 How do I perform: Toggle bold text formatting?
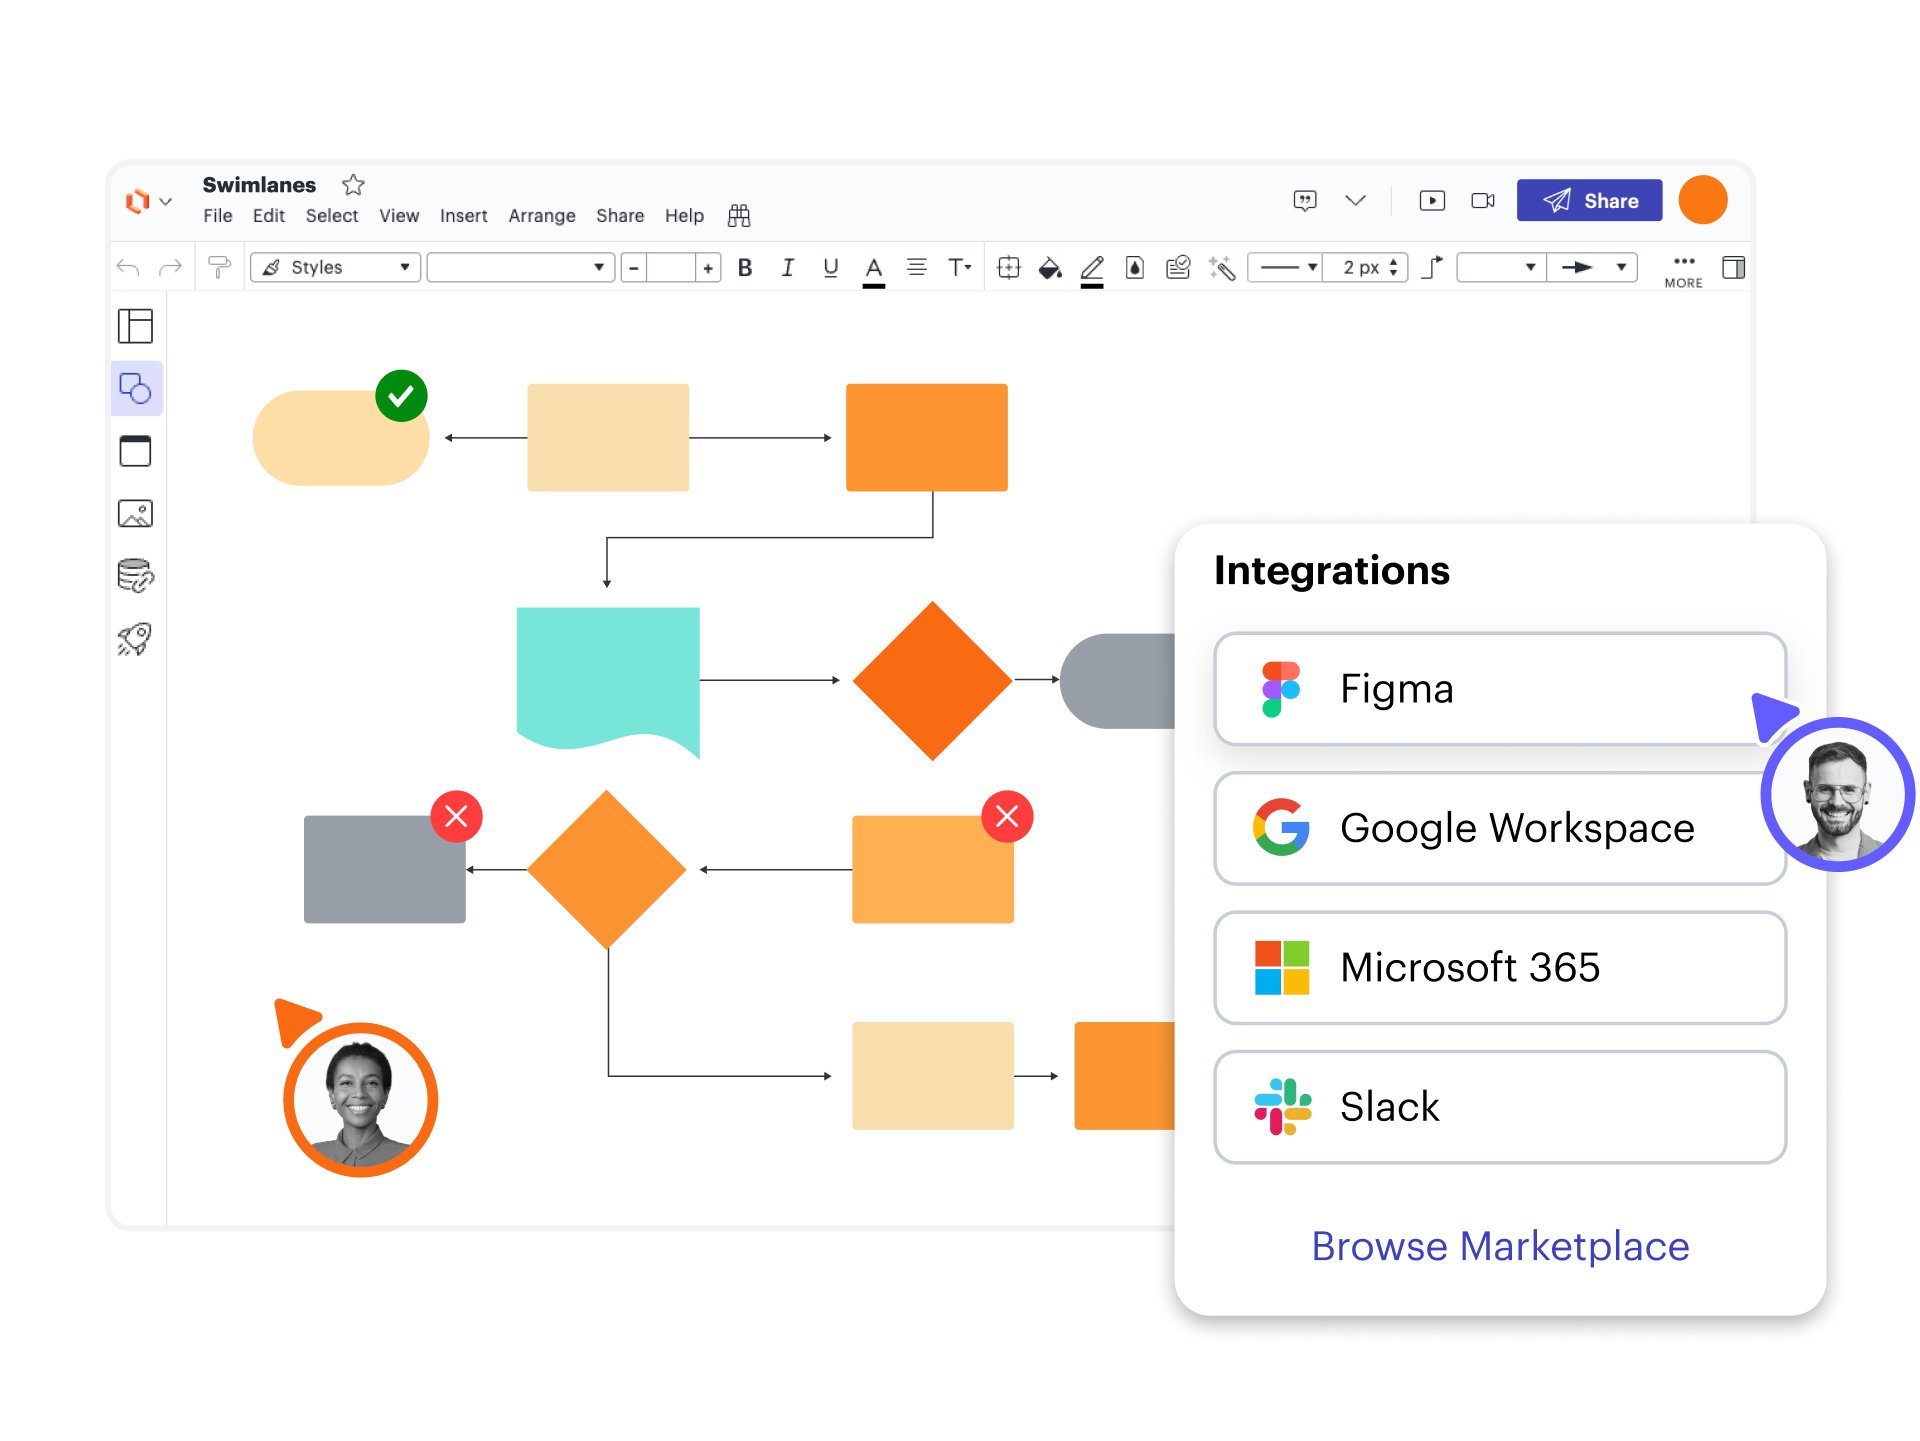pyautogui.click(x=745, y=268)
